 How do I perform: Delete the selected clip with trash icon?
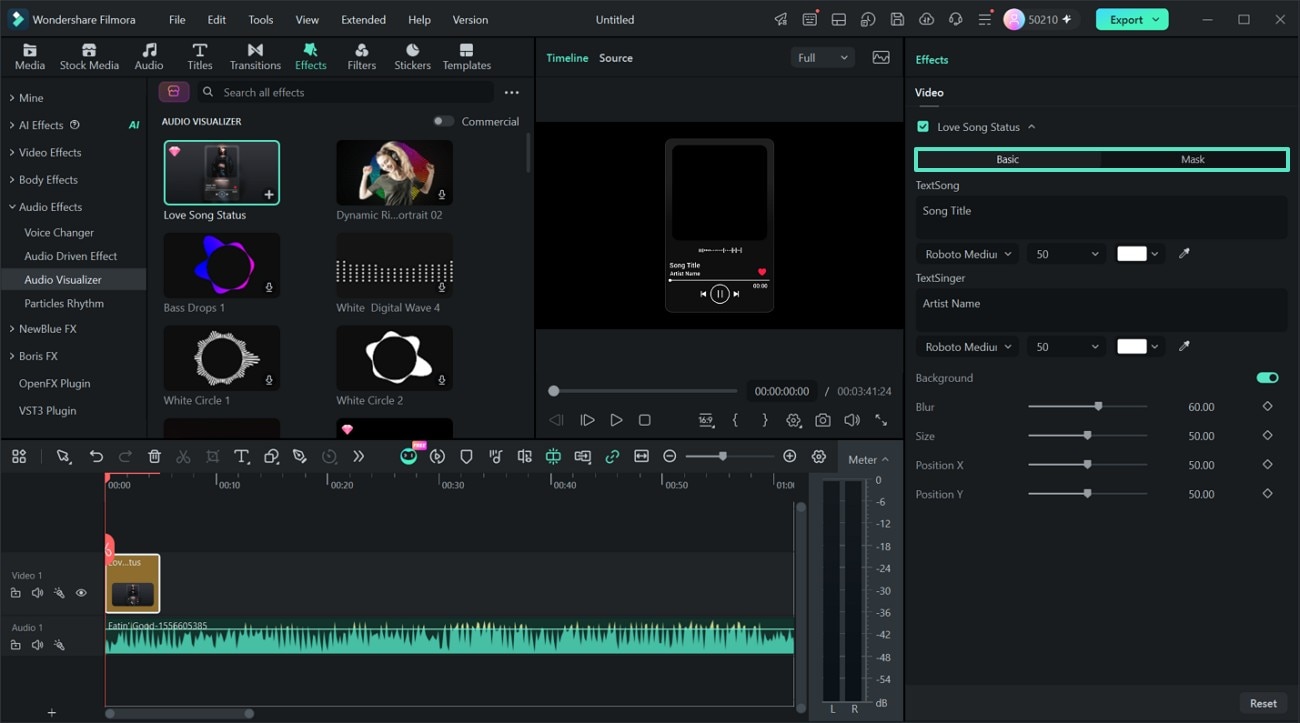[154, 457]
